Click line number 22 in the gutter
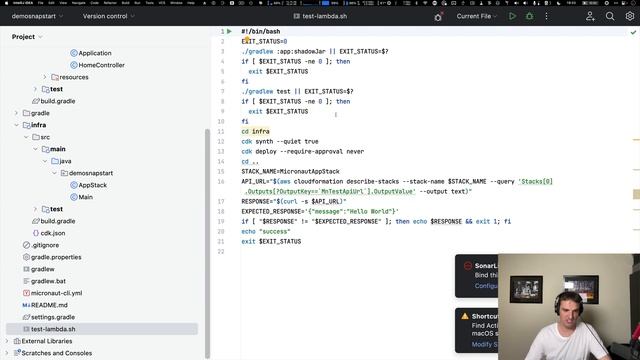Image resolution: width=640 pixels, height=360 pixels. click(x=221, y=251)
